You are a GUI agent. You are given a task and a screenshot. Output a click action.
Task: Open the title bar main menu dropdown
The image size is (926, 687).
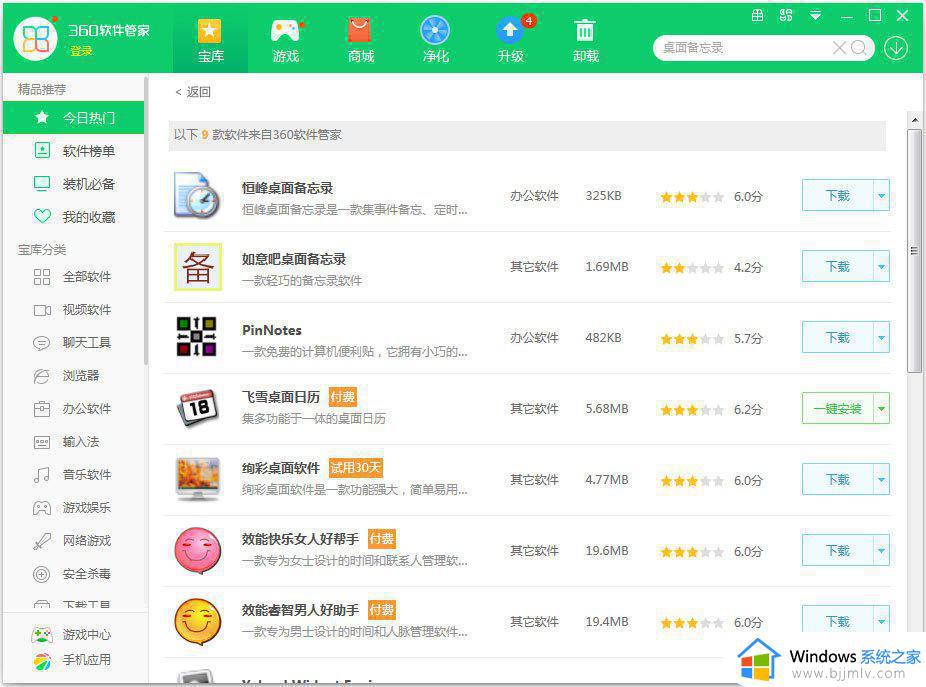(815, 15)
